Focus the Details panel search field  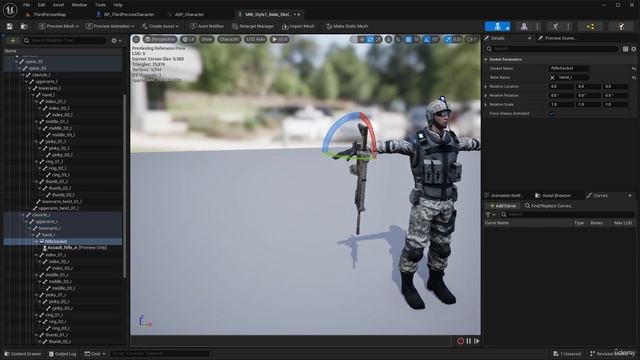[552, 49]
